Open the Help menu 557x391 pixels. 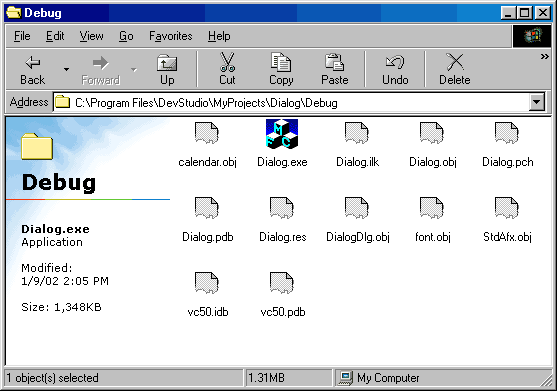coord(219,36)
